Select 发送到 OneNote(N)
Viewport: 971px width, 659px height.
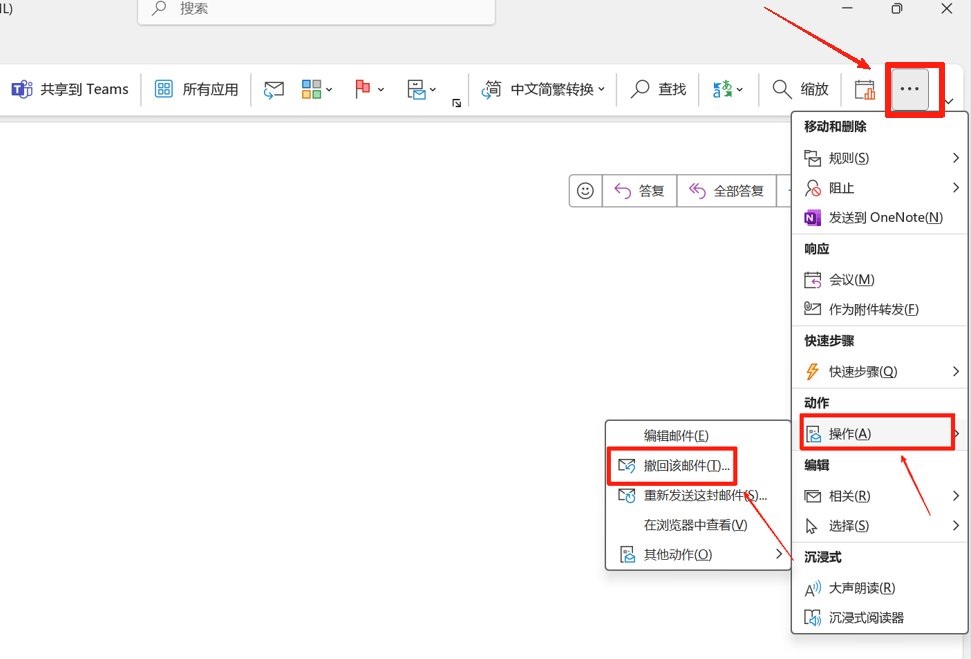point(879,217)
